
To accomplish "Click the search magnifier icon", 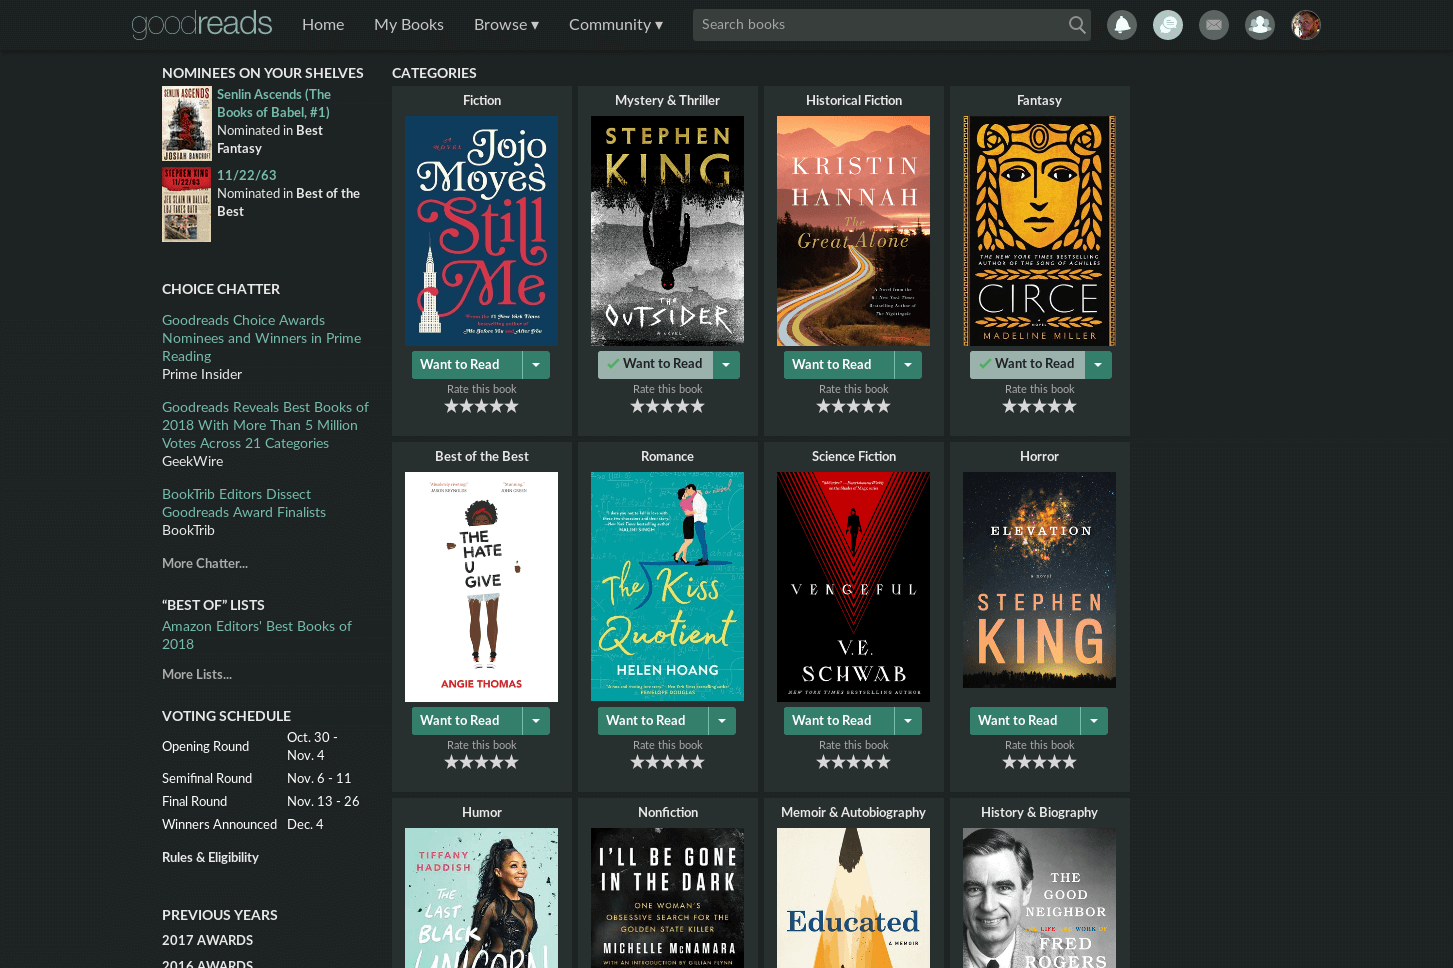I will tap(1076, 25).
